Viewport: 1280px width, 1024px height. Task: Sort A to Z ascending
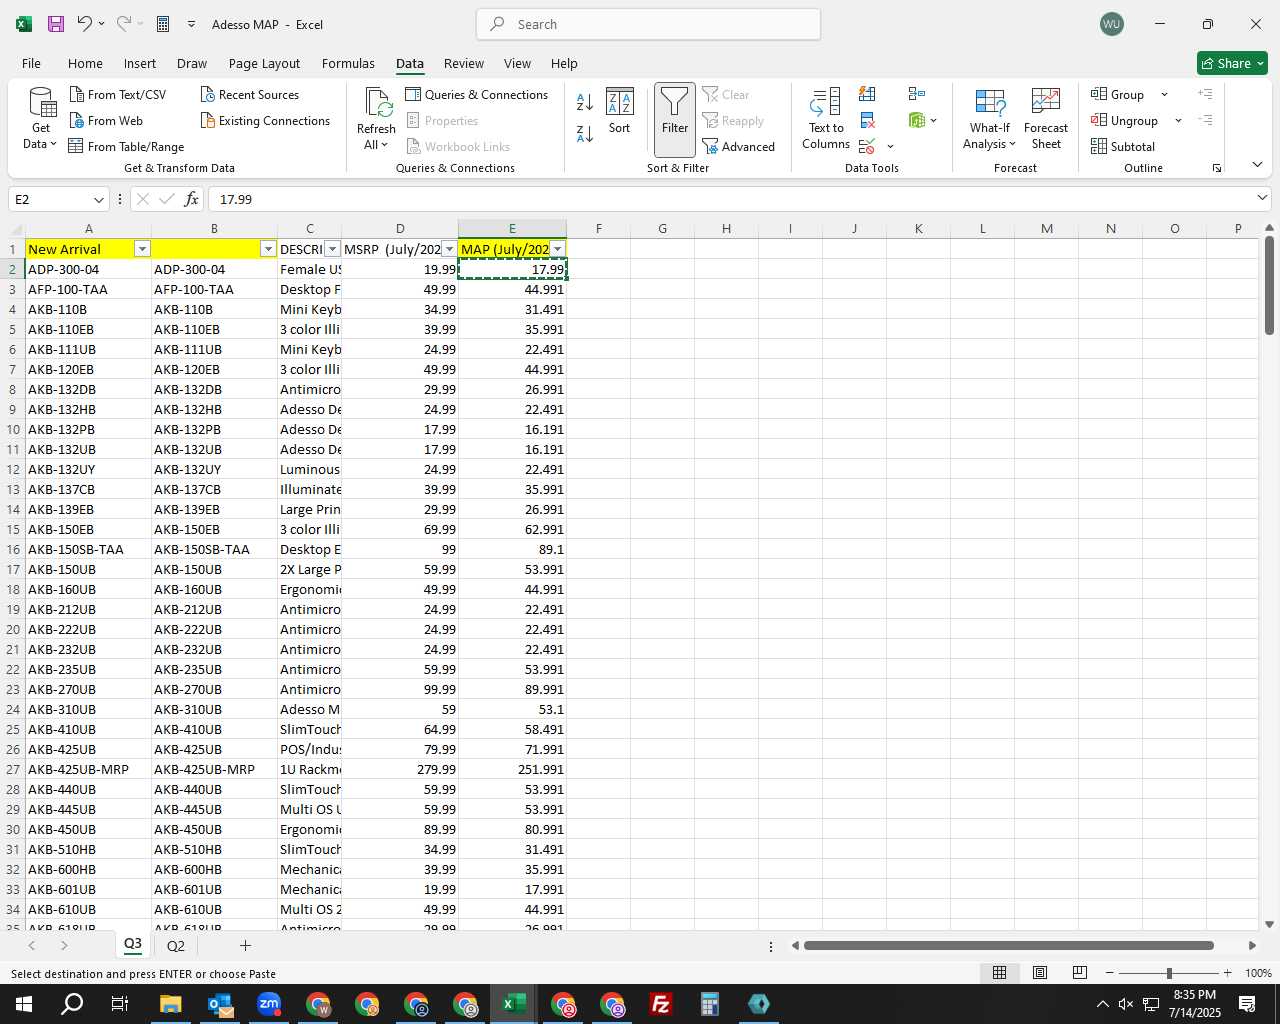click(x=585, y=102)
